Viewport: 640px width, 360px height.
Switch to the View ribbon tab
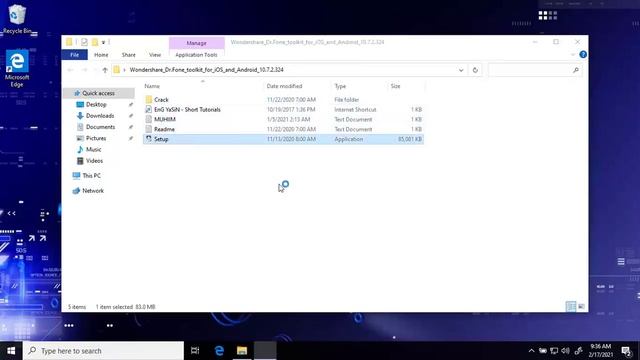tap(155, 55)
